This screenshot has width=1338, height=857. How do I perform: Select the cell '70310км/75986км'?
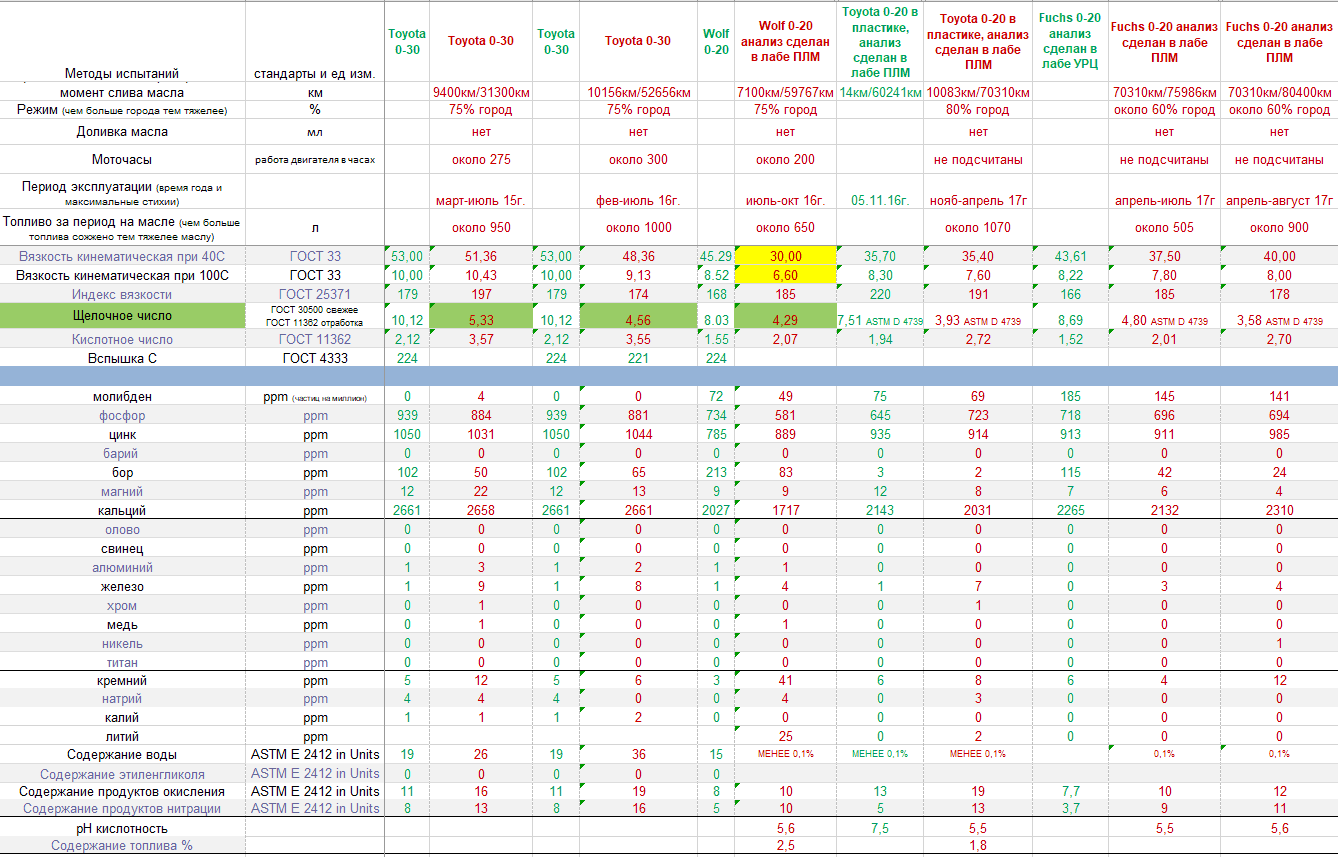[x=1164, y=92]
